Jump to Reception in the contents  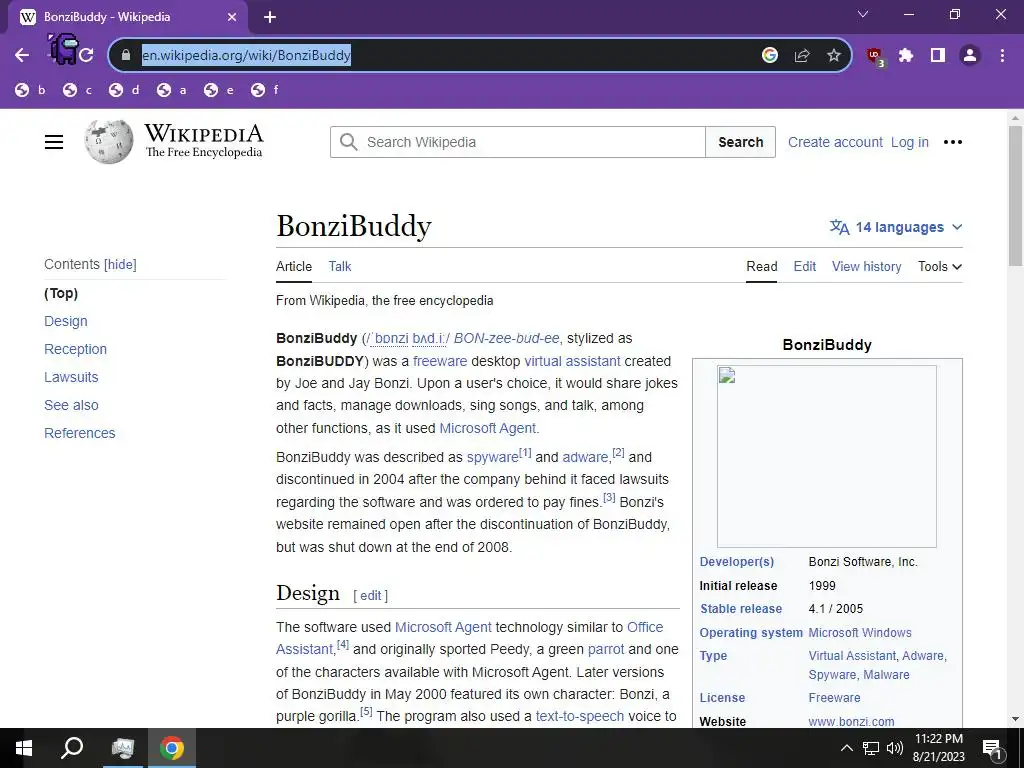coord(75,349)
